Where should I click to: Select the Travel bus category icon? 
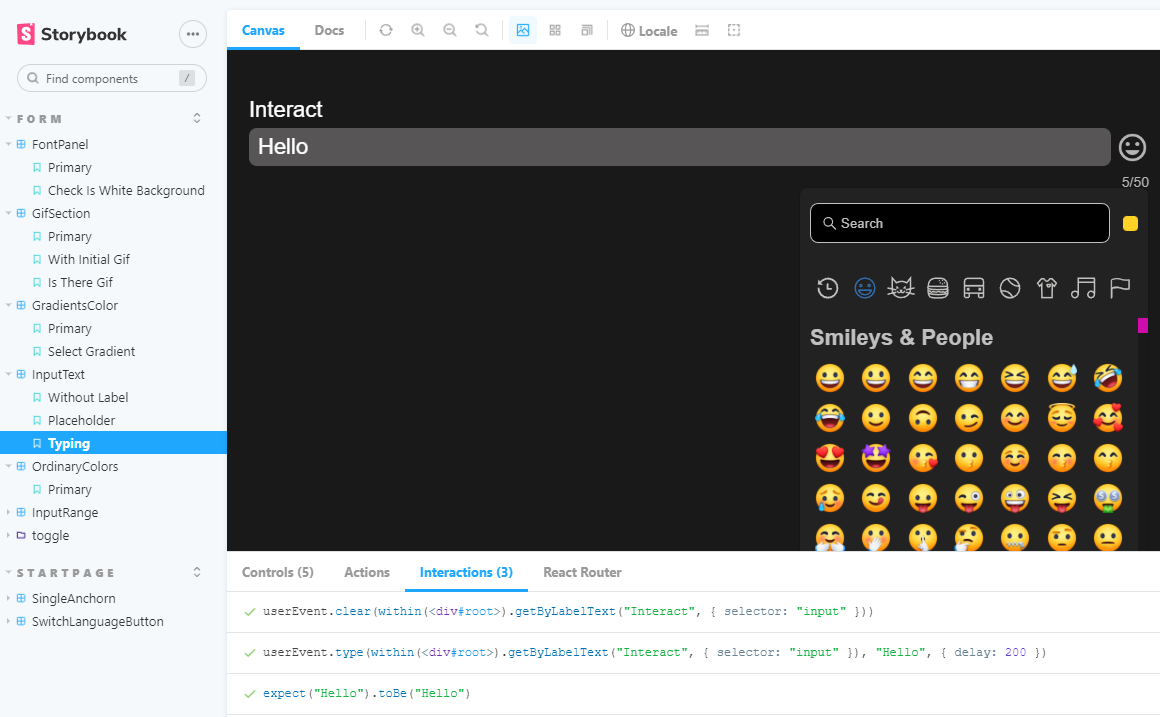click(x=974, y=288)
